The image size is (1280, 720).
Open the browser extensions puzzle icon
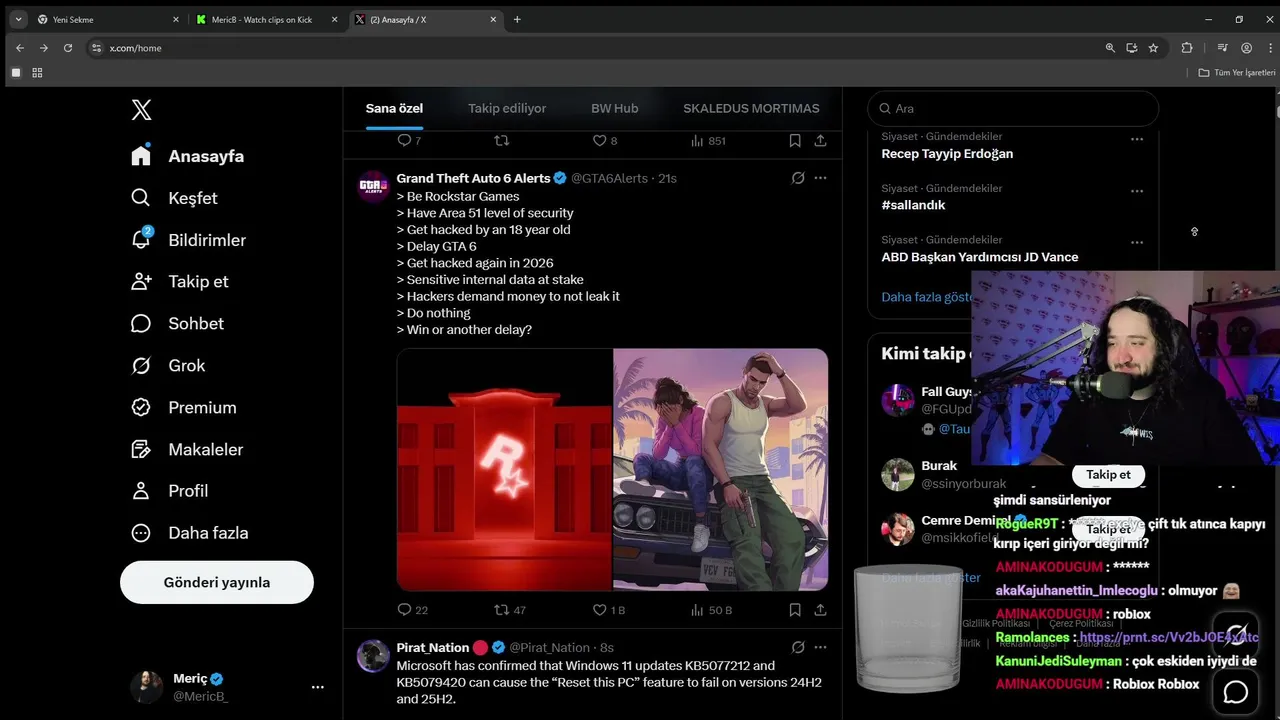pyautogui.click(x=1187, y=48)
